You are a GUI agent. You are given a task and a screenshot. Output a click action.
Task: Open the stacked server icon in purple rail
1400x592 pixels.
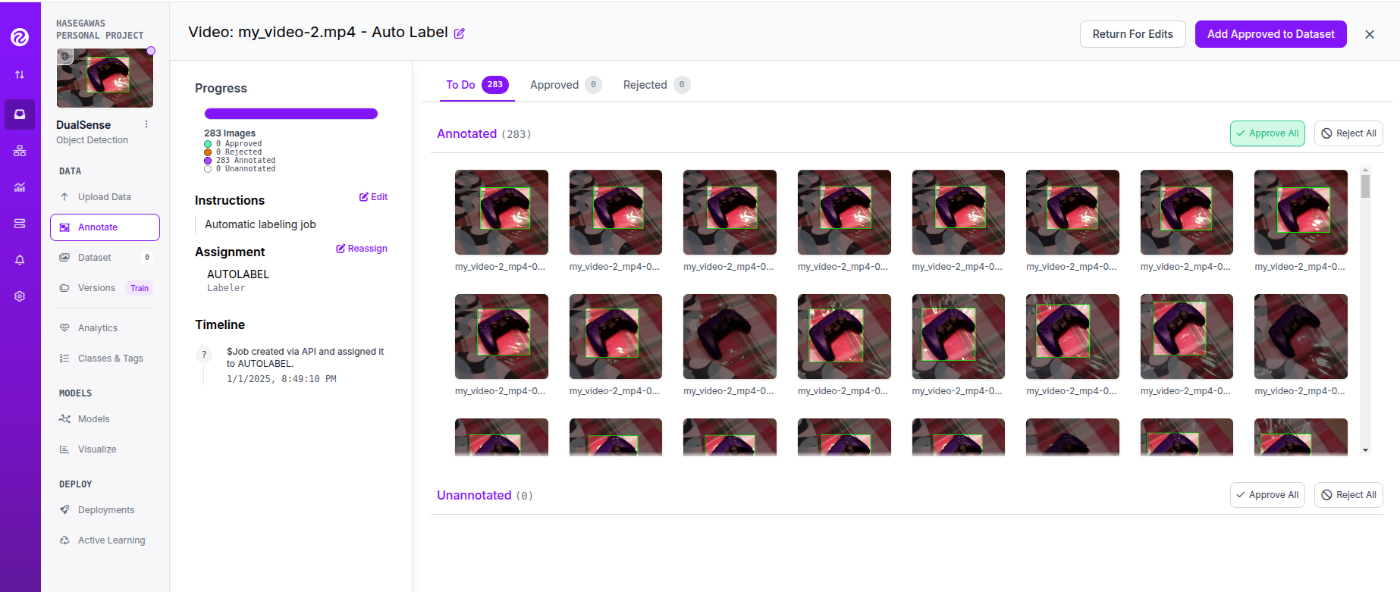click(x=19, y=223)
